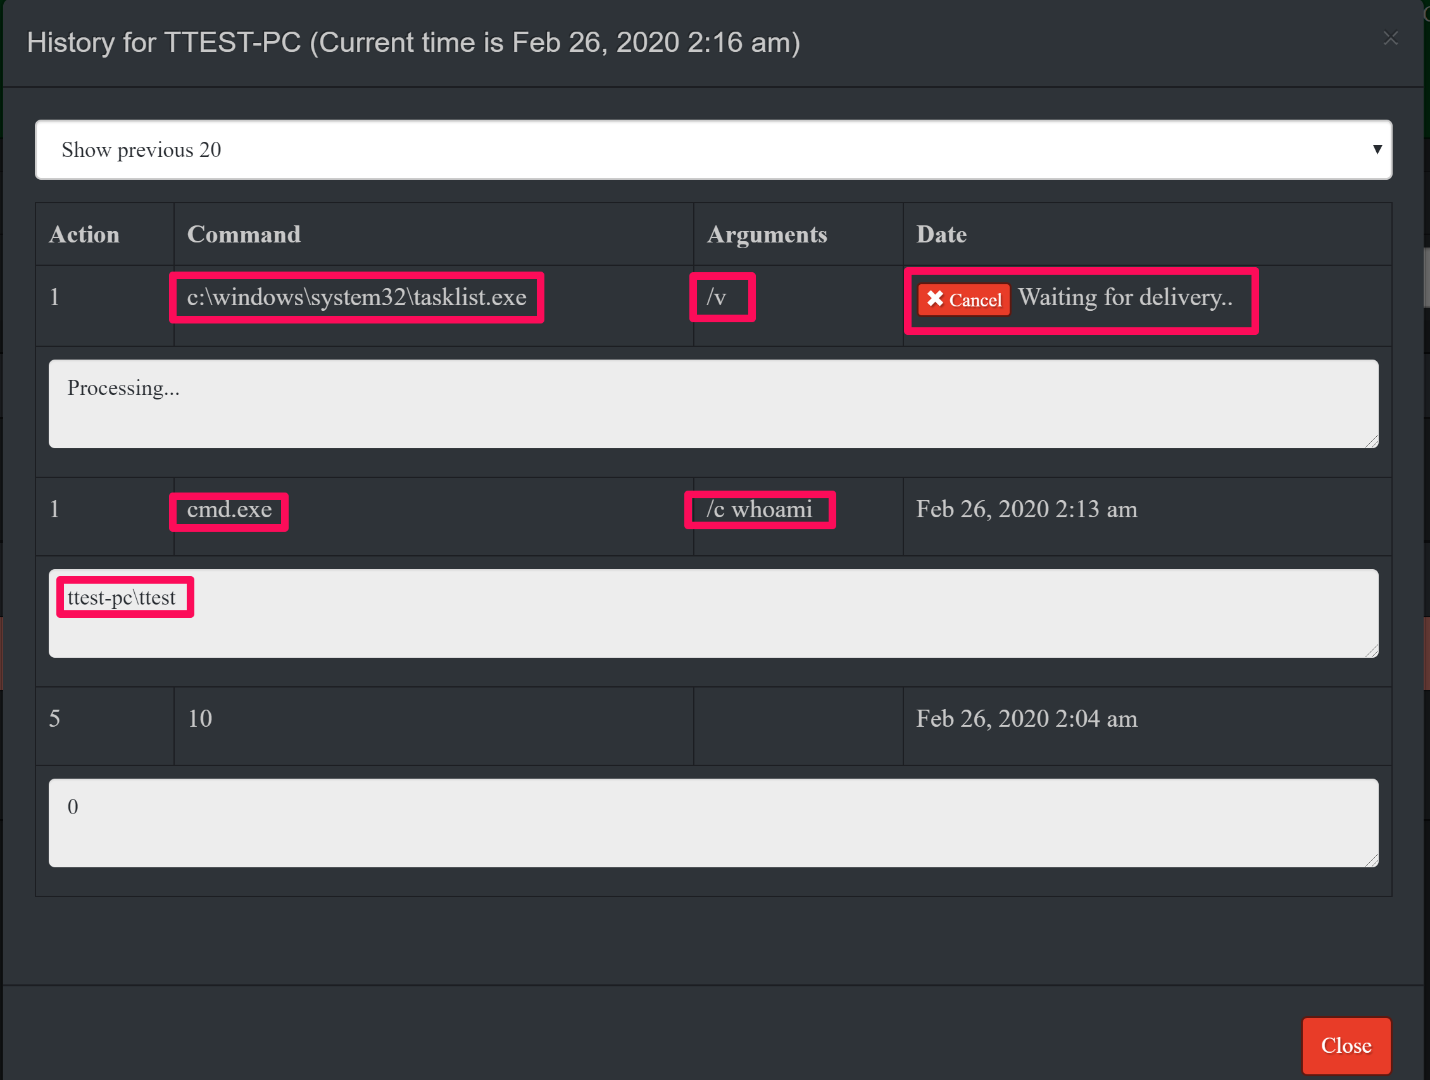This screenshot has height=1080, width=1430.
Task: Click the Action column header
Action: tap(84, 235)
